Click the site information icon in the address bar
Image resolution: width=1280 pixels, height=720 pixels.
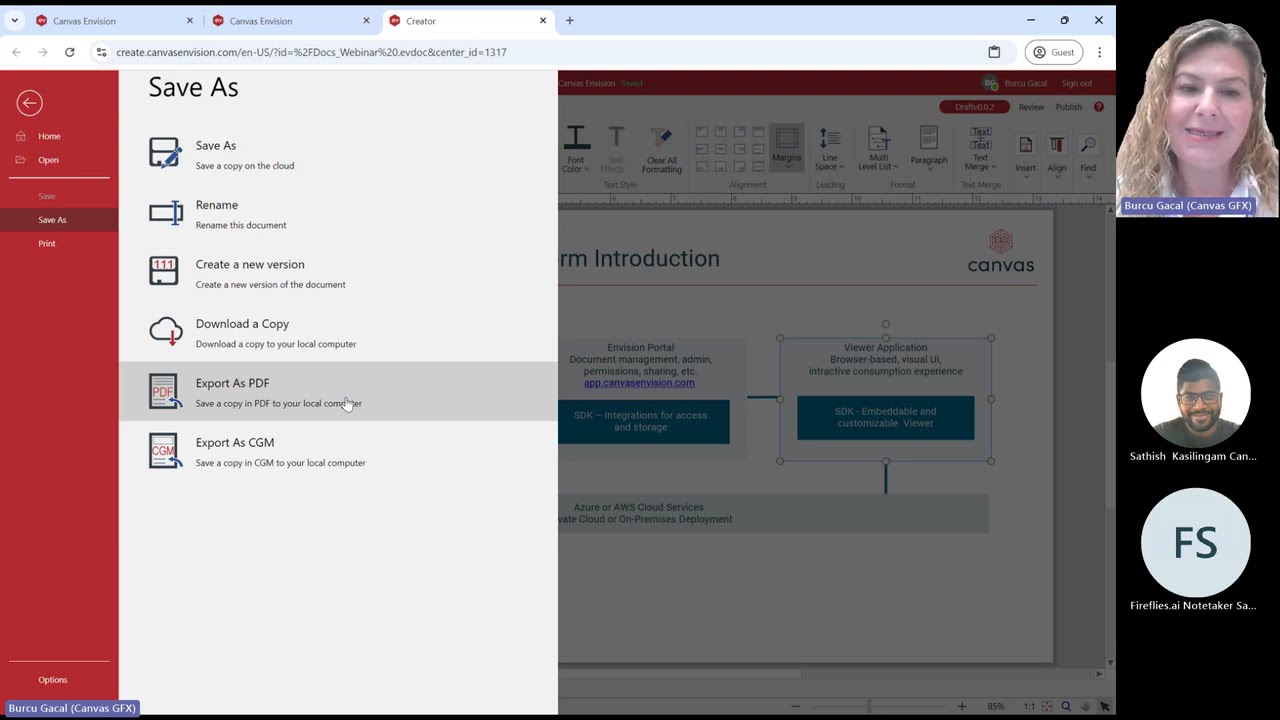101,52
